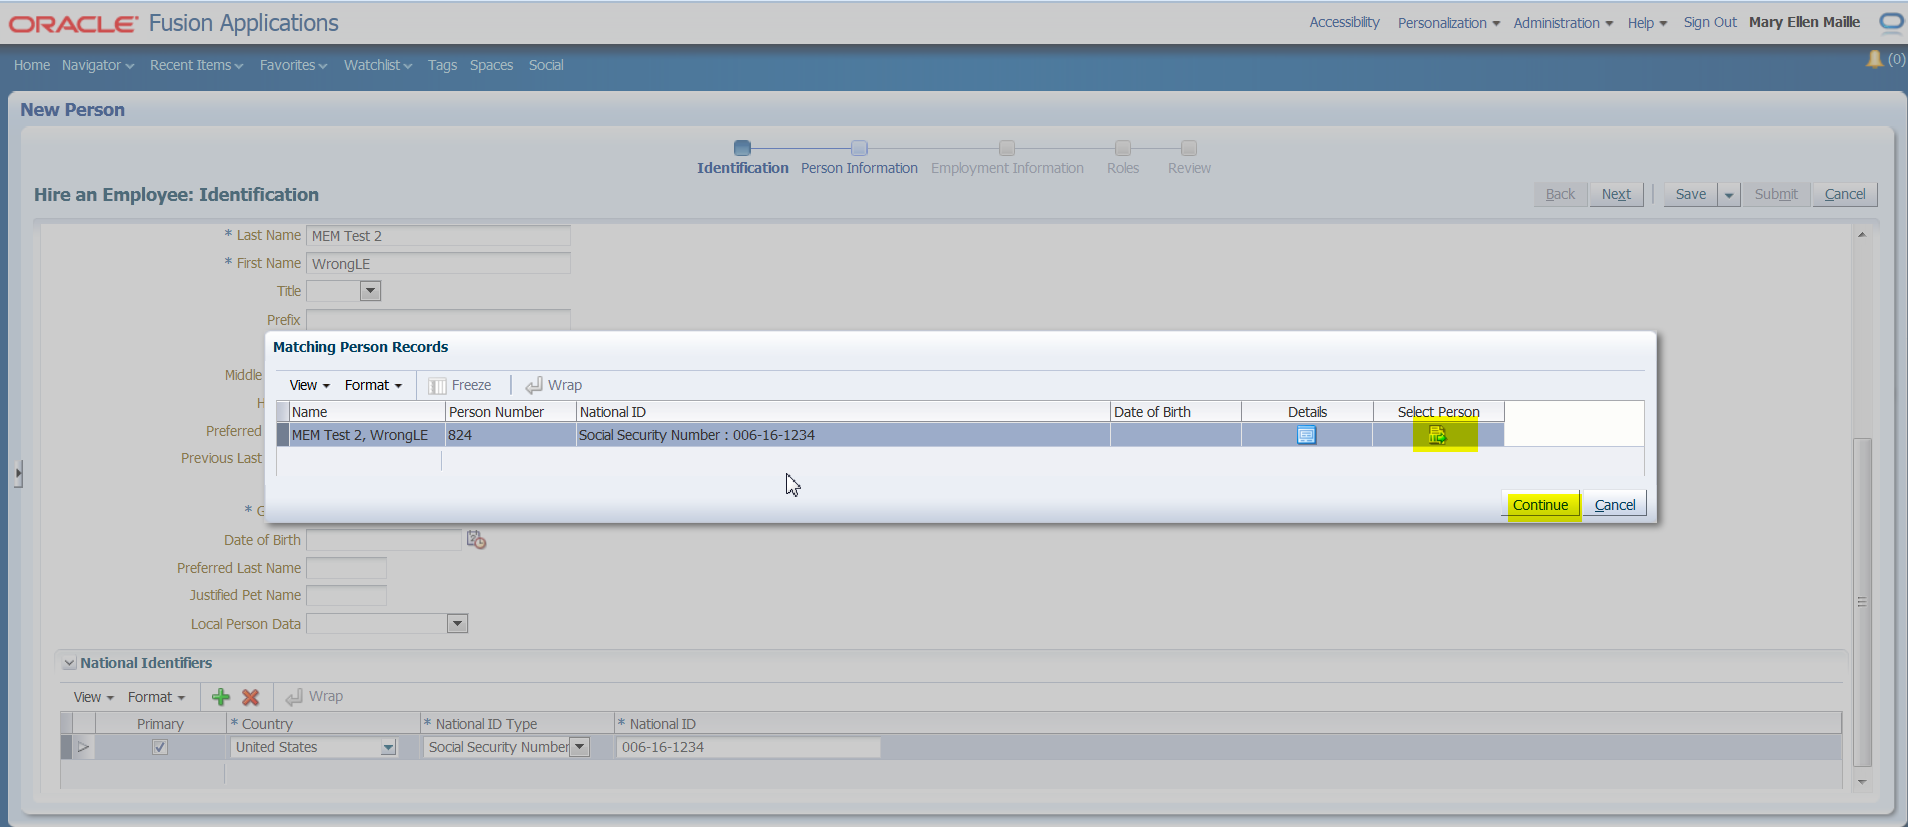Cancel the Matching Person Records dialog
The image size is (1908, 827).
tap(1614, 505)
